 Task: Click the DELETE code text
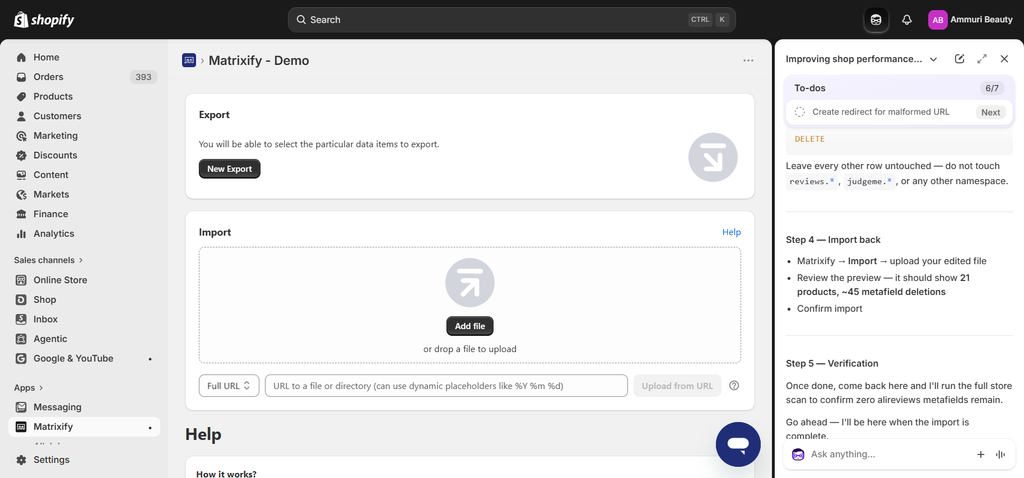pyautogui.click(x=809, y=139)
